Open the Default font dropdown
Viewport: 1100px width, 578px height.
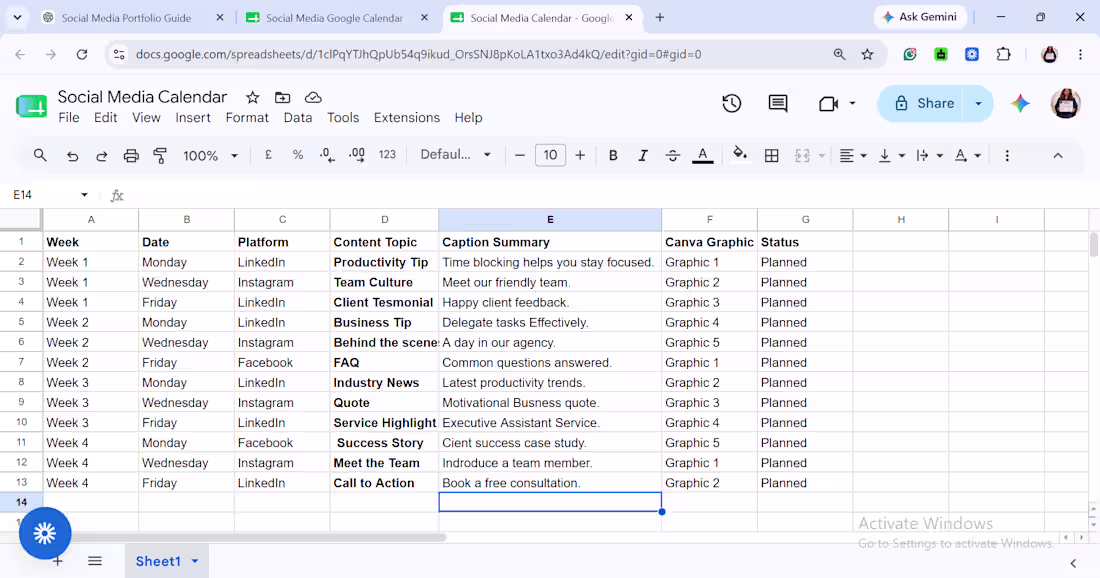click(455, 155)
